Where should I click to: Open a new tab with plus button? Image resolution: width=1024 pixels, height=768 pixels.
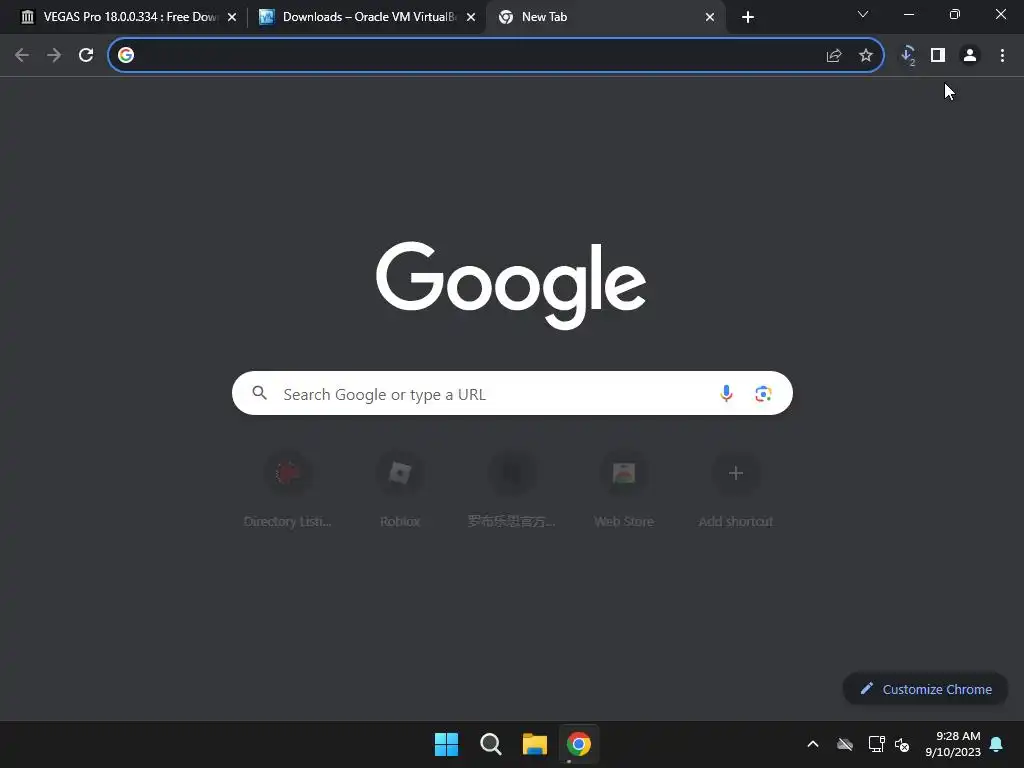[748, 17]
